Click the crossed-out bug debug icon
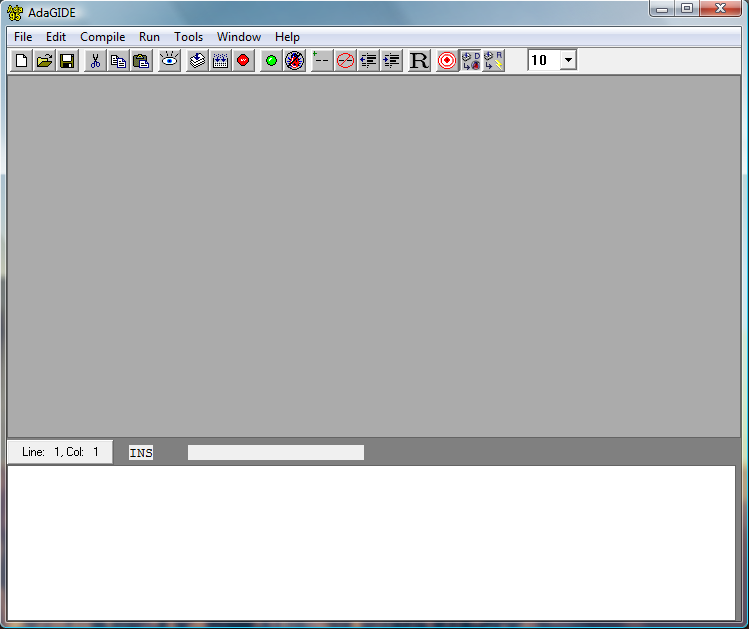 pyautogui.click(x=294, y=61)
